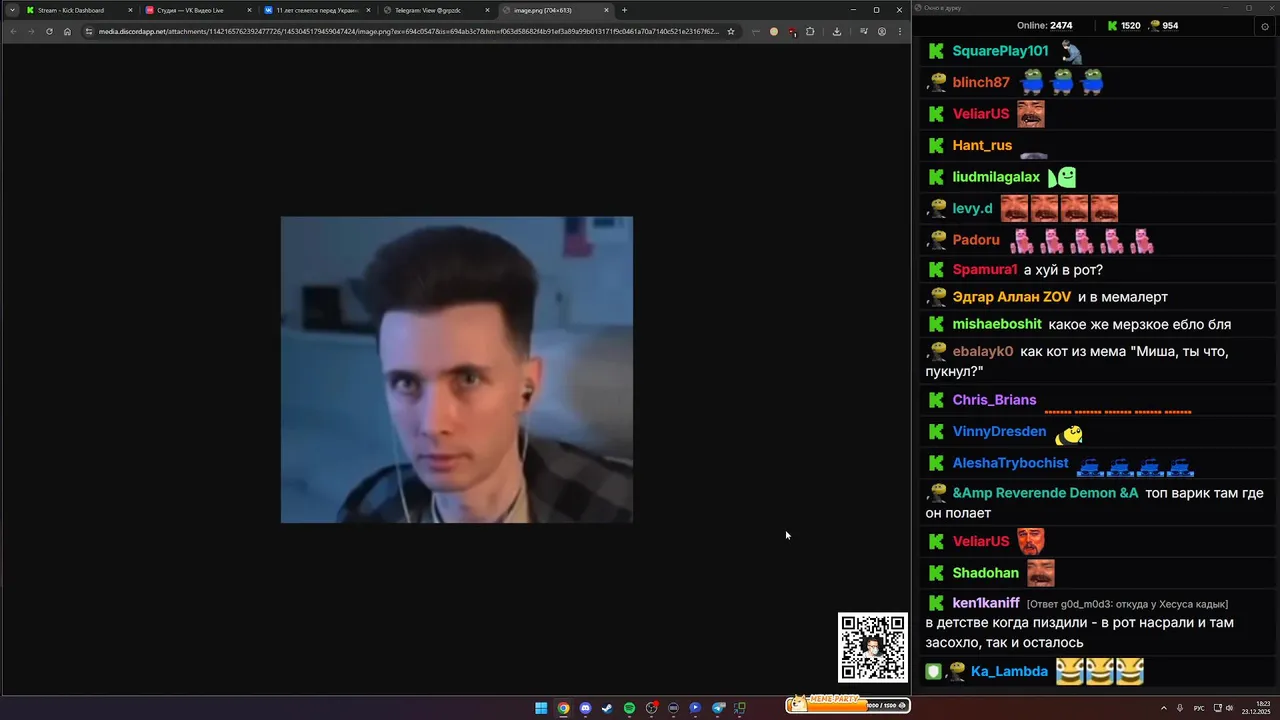Click the moderator badge beside Ka_Lambda
The image size is (1280, 720).
tap(932, 671)
